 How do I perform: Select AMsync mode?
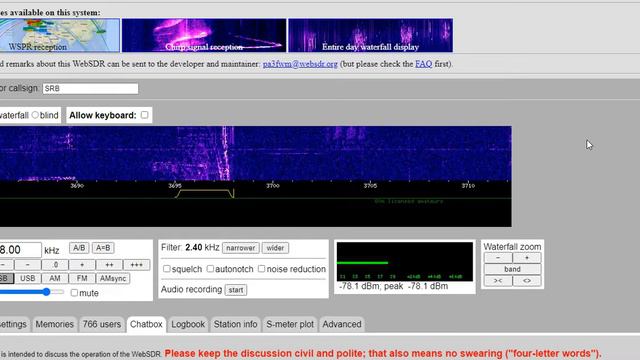(113, 278)
